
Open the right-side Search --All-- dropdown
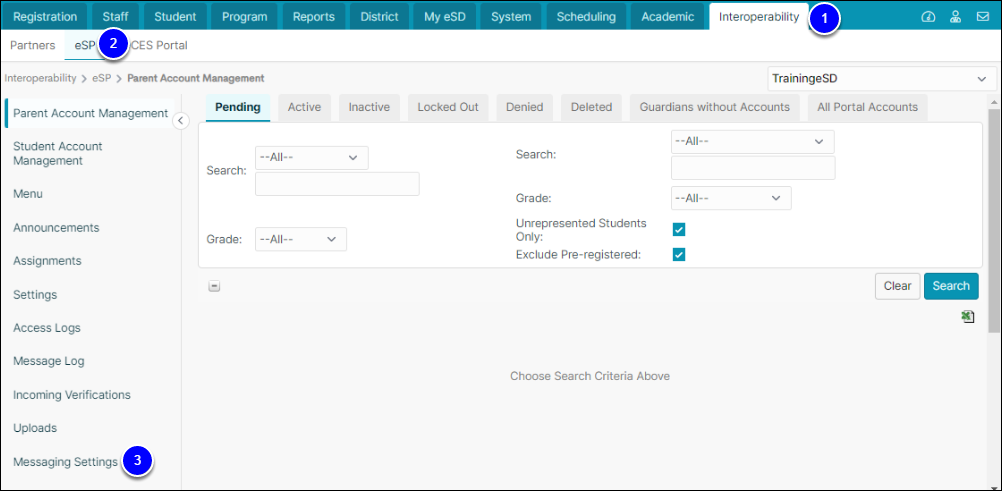pos(753,142)
